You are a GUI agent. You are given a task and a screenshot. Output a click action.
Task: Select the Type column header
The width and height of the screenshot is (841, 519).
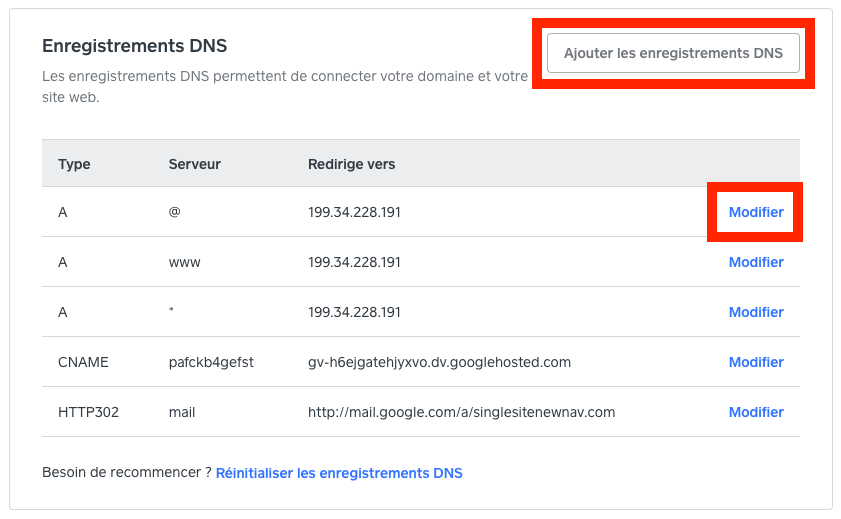click(74, 164)
